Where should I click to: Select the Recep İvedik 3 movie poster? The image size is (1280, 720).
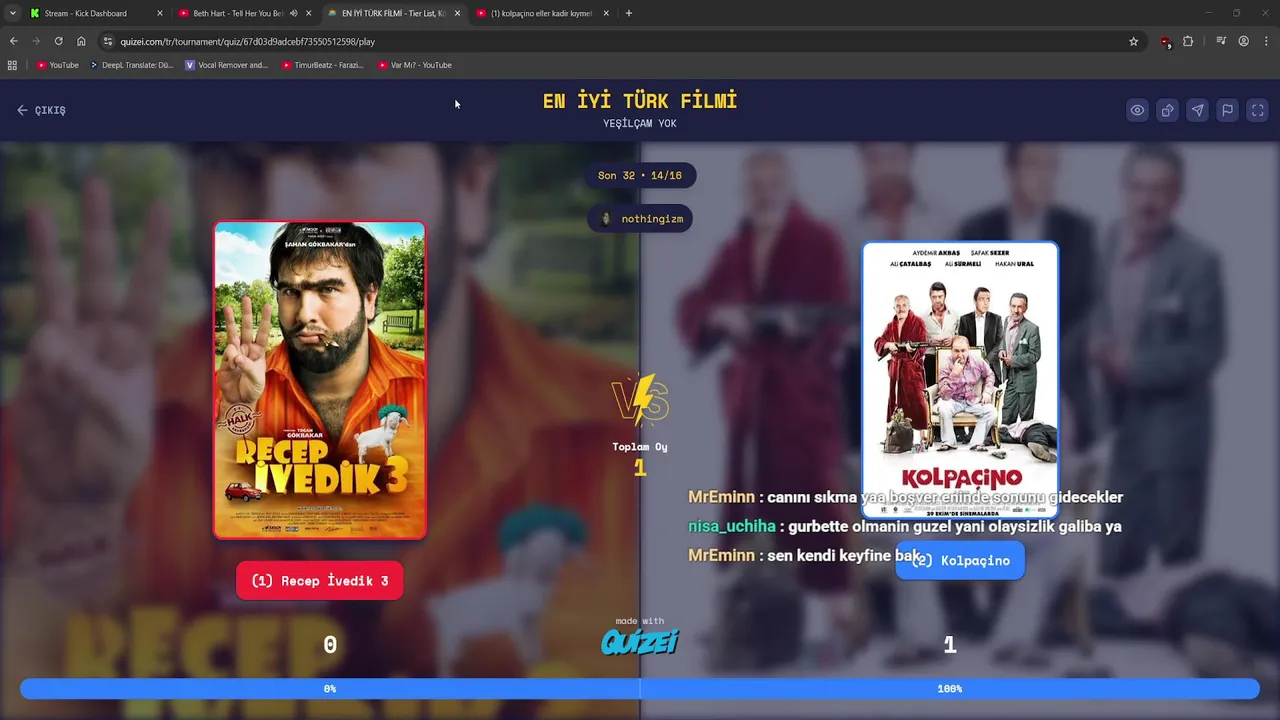pos(320,380)
